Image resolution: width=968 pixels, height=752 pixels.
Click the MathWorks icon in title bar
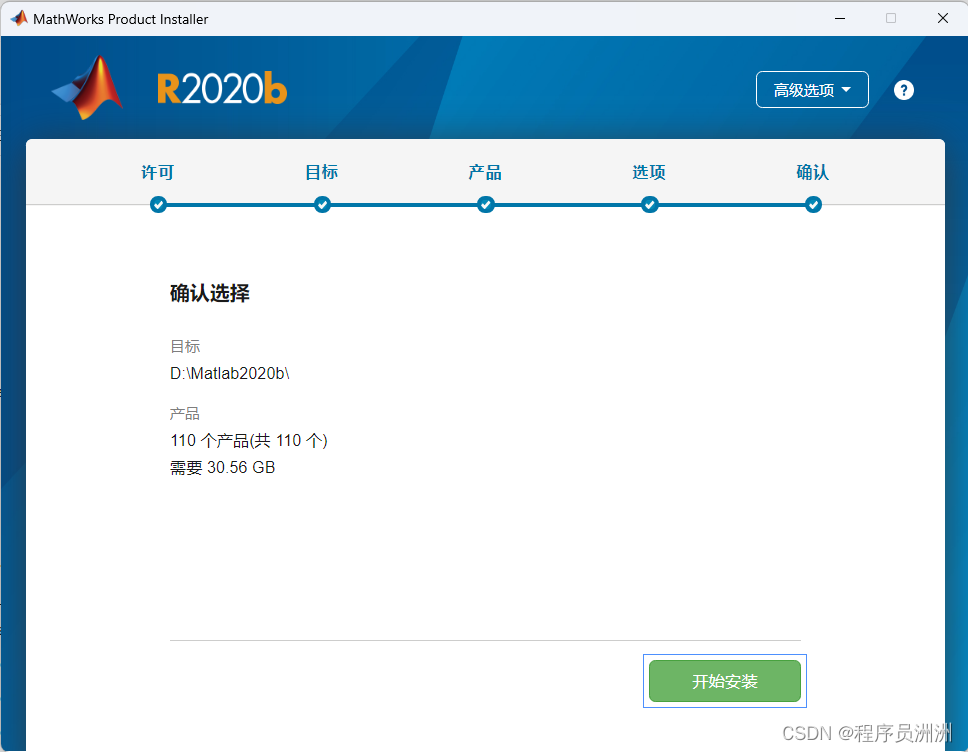click(x=19, y=19)
